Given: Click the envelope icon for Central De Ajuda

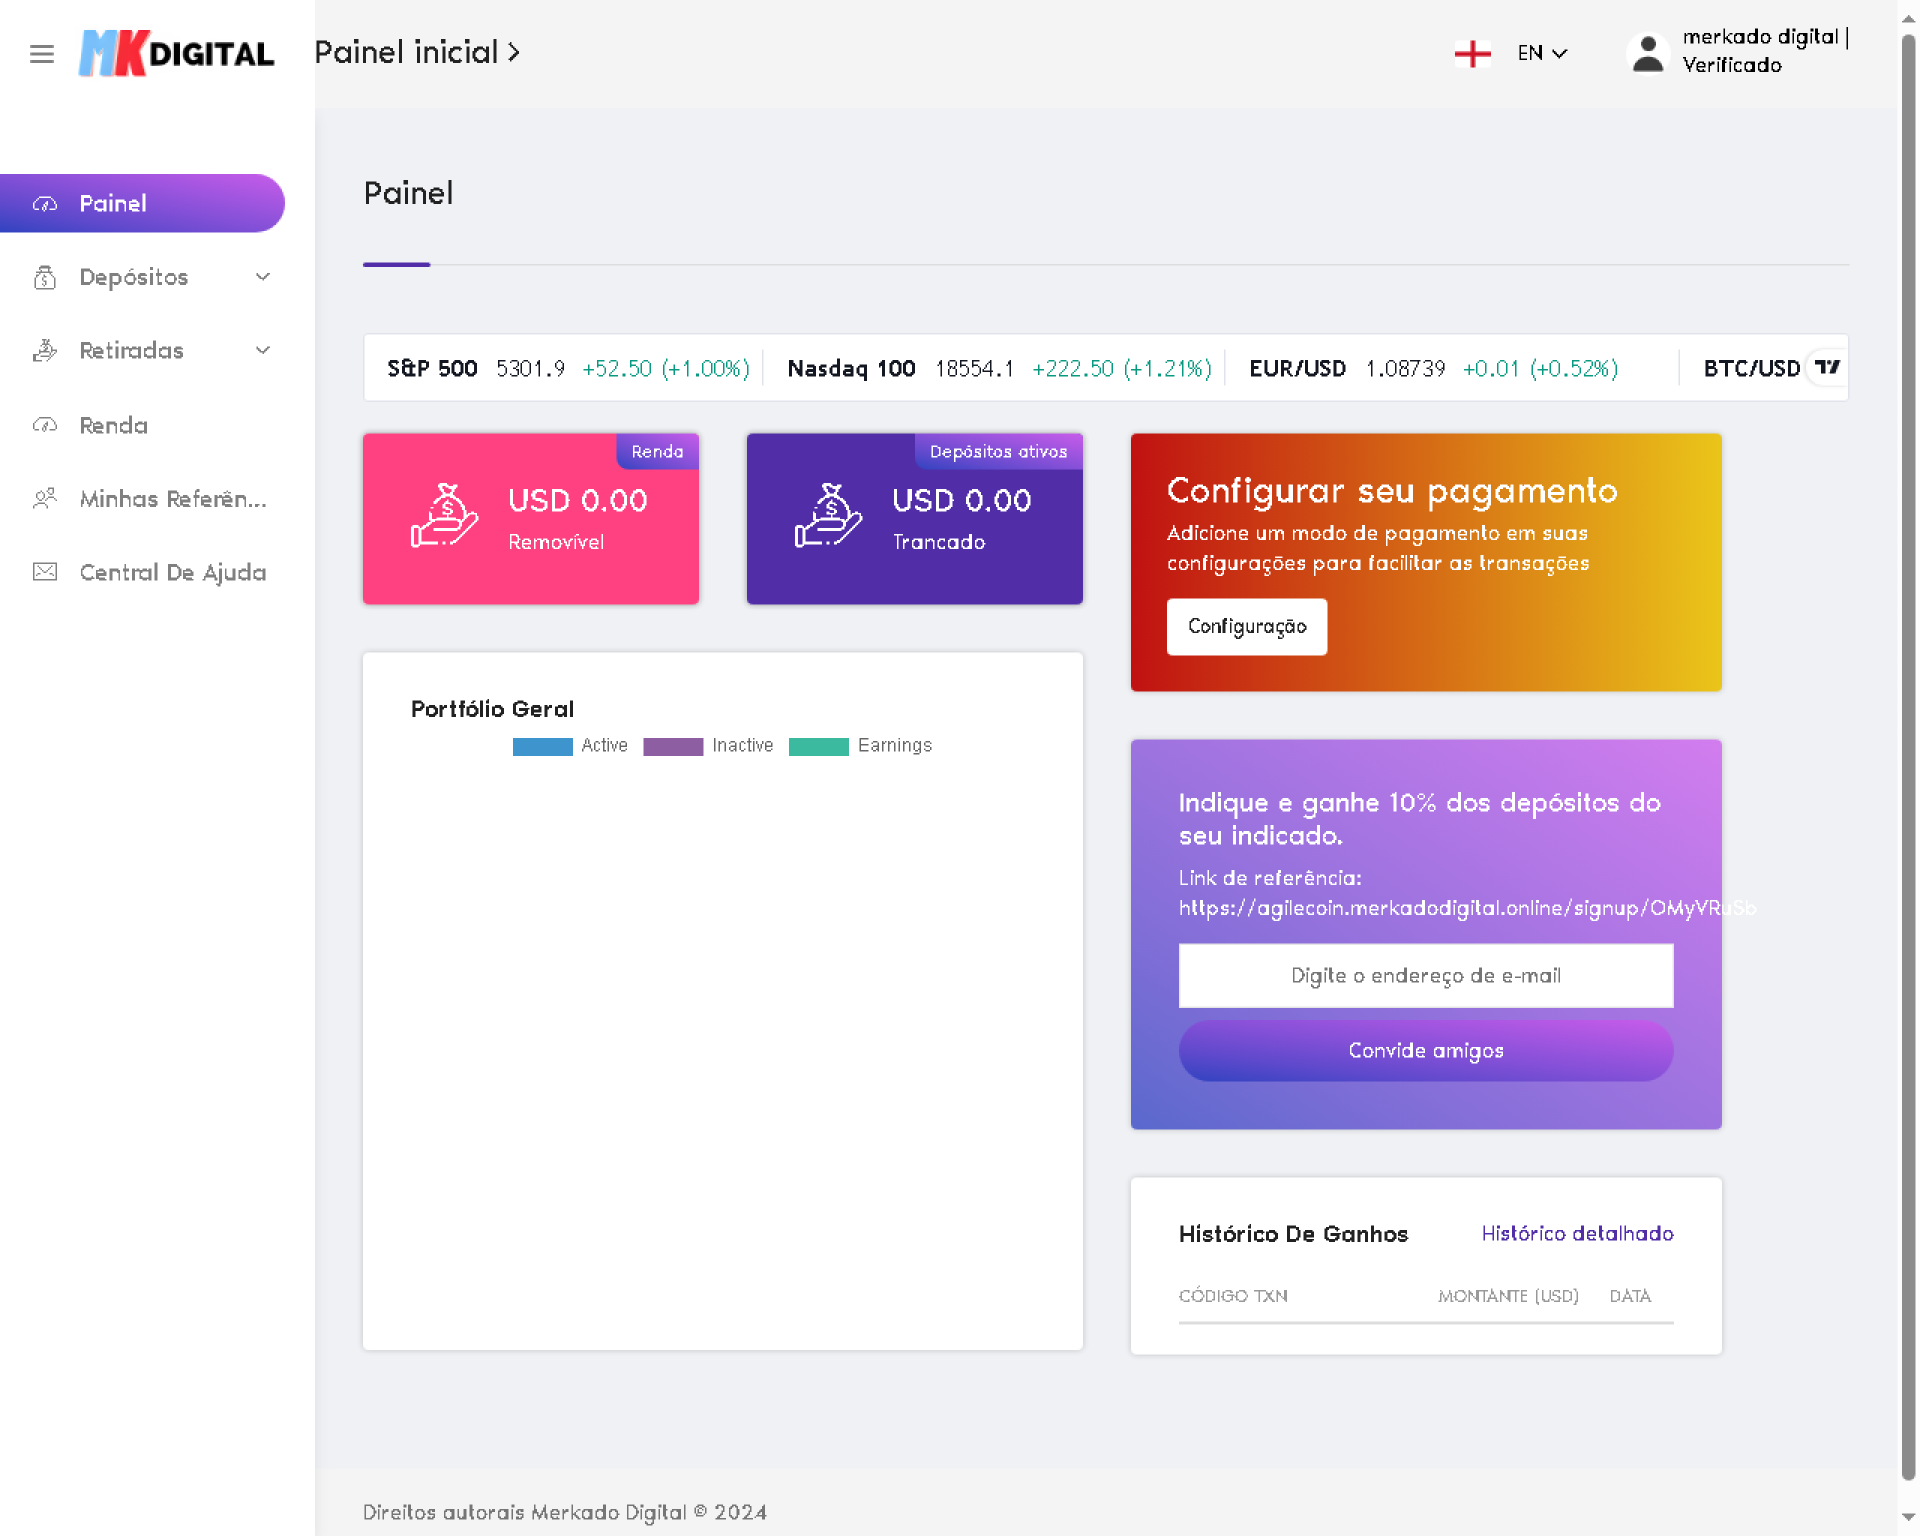Looking at the screenshot, I should [x=45, y=572].
